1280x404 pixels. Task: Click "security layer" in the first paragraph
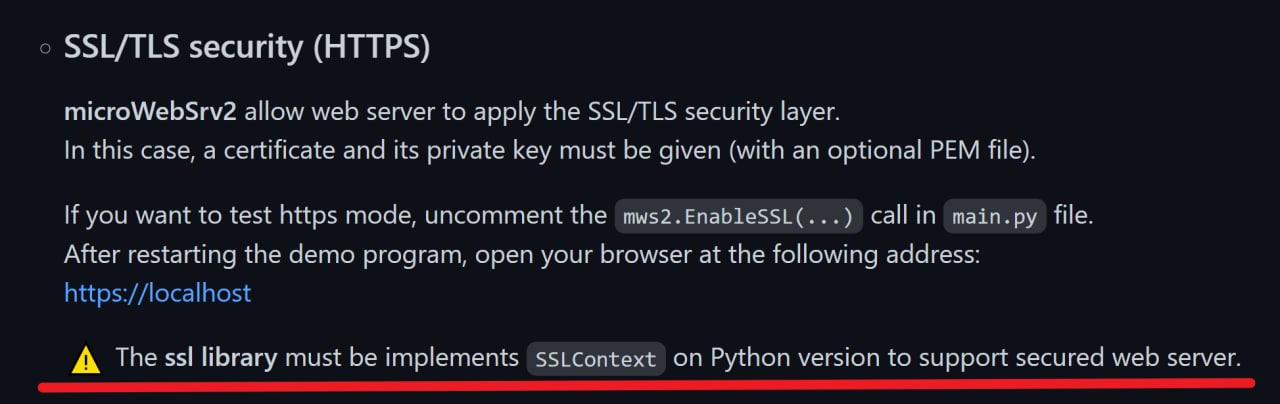pos(768,110)
